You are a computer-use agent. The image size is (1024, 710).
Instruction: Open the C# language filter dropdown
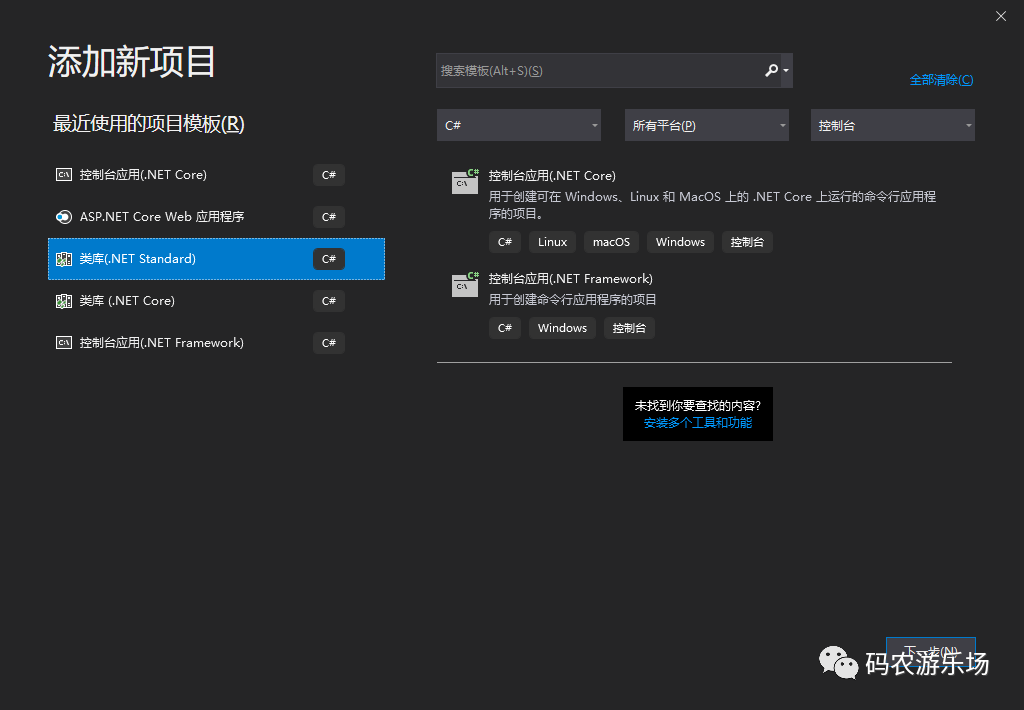(x=519, y=125)
